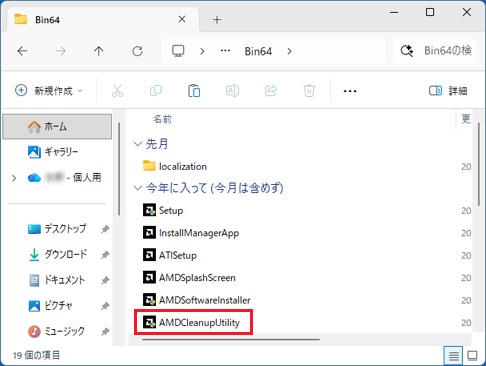Select the AMDCleanupUtility file
486x366 pixels.
point(191,322)
